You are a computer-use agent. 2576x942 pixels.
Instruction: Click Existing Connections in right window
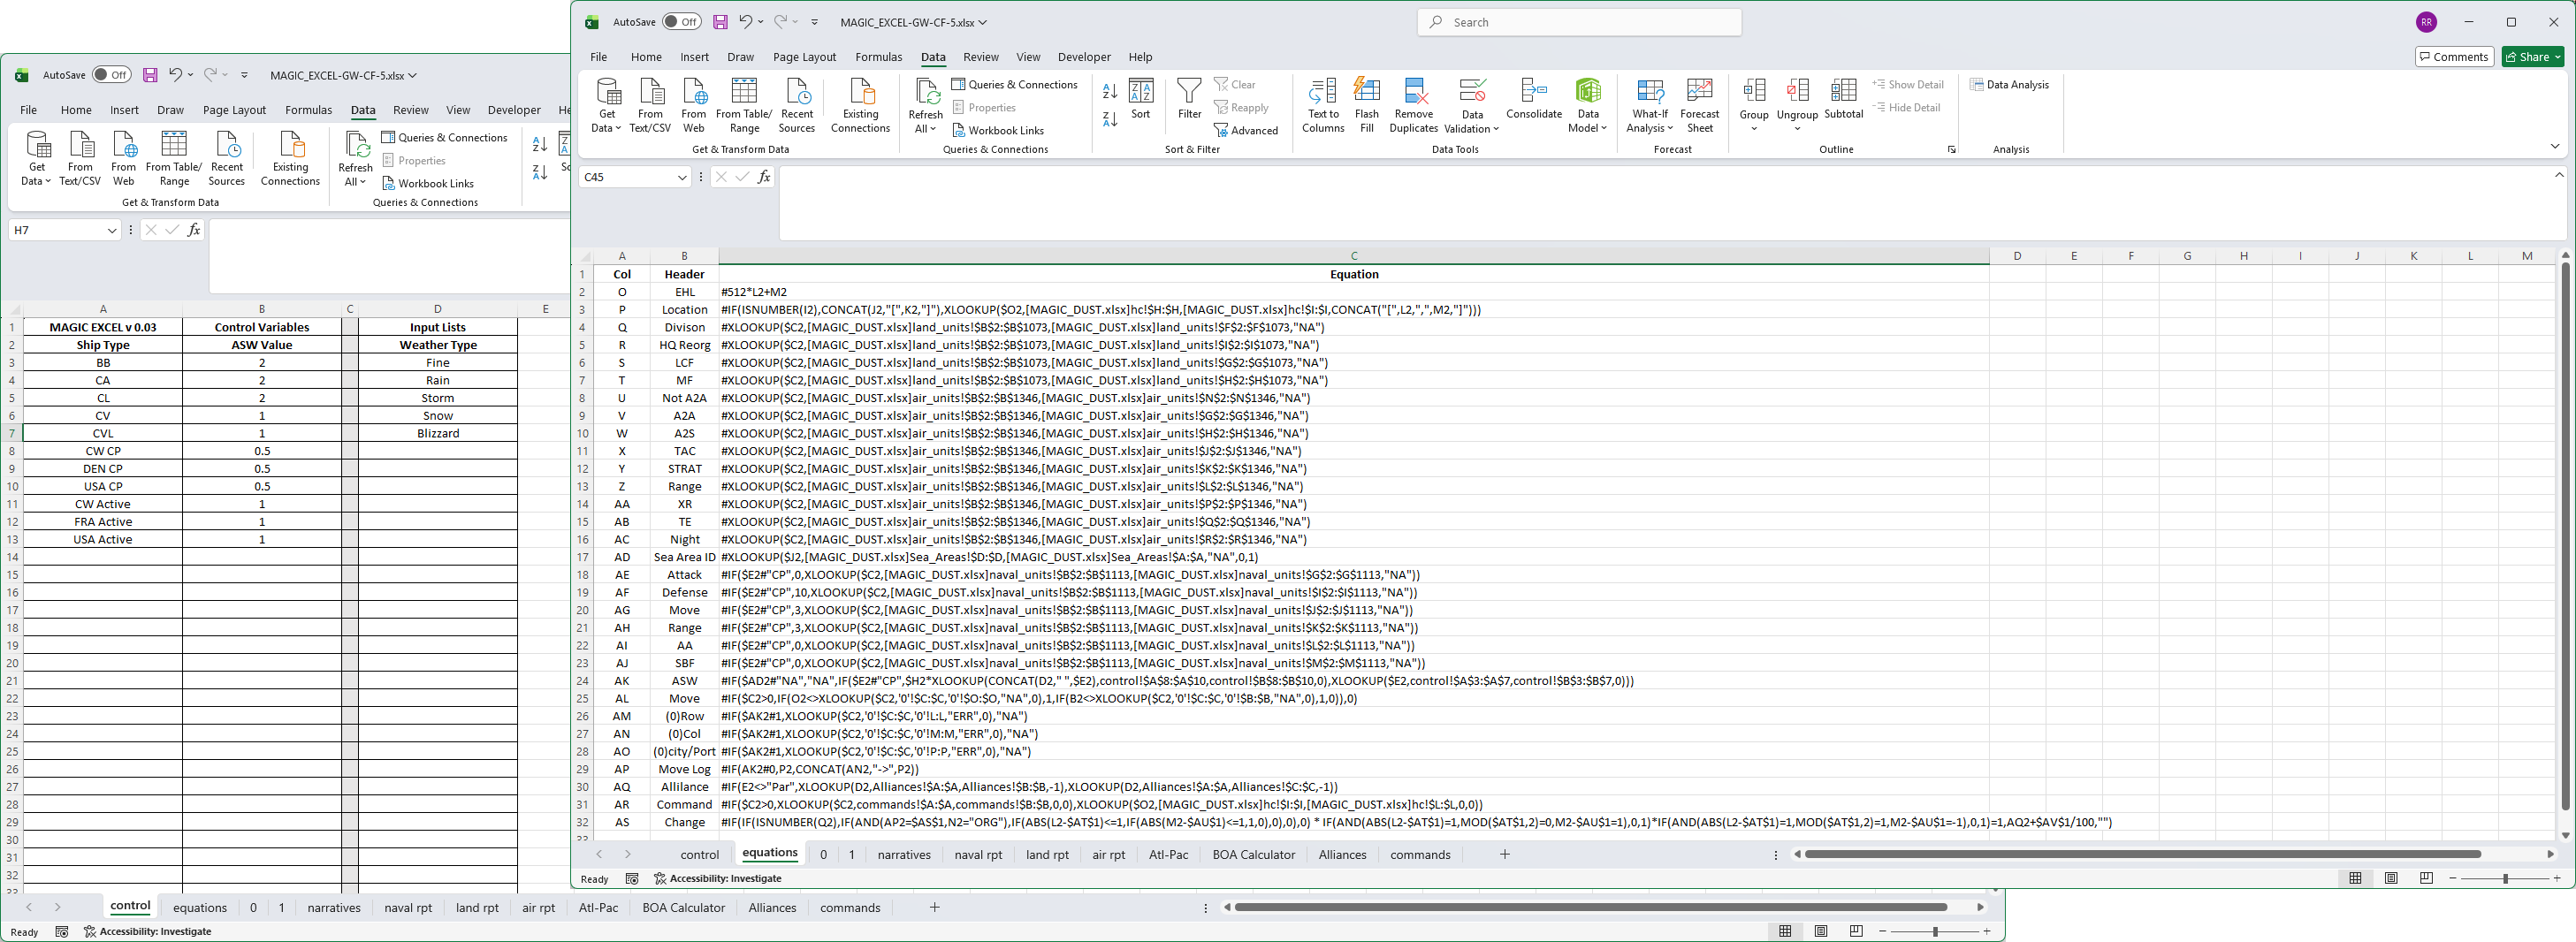click(x=860, y=104)
